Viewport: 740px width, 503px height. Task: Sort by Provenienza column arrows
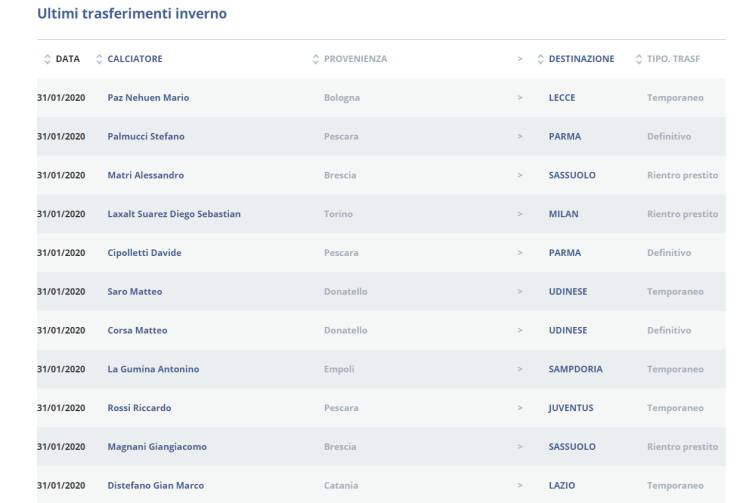[x=316, y=59]
